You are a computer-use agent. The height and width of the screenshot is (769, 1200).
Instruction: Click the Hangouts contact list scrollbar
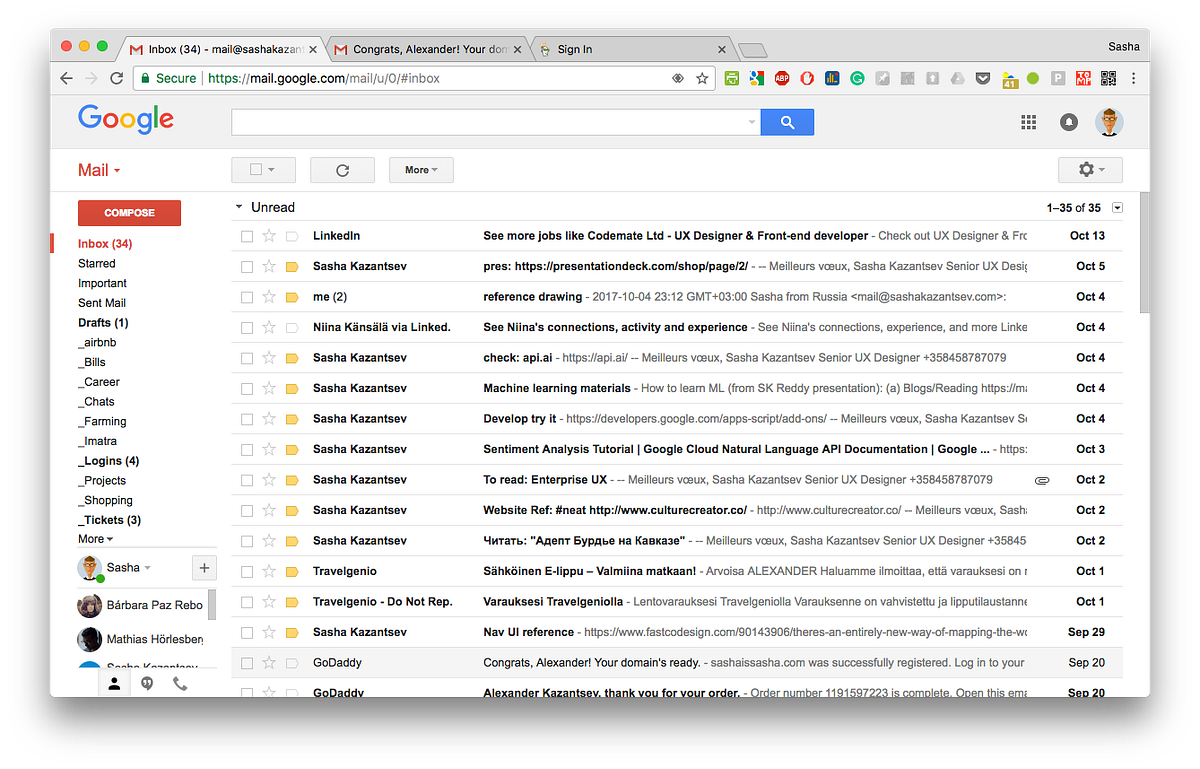pos(212,605)
